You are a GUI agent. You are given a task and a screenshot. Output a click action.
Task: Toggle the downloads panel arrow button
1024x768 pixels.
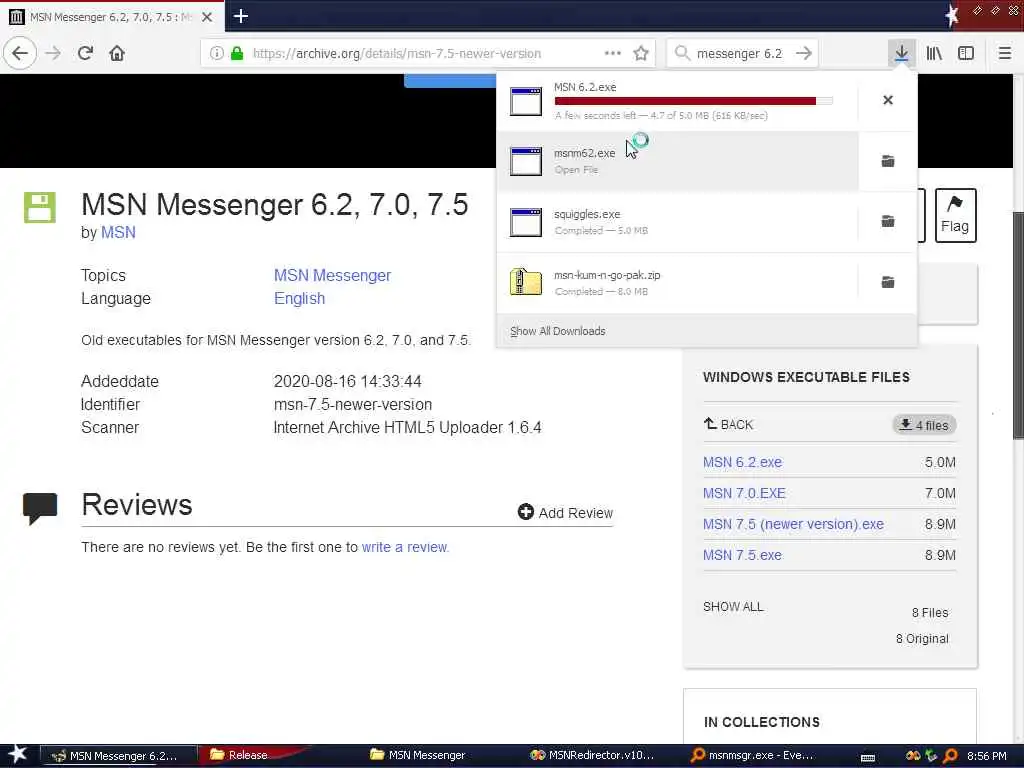(x=901, y=53)
